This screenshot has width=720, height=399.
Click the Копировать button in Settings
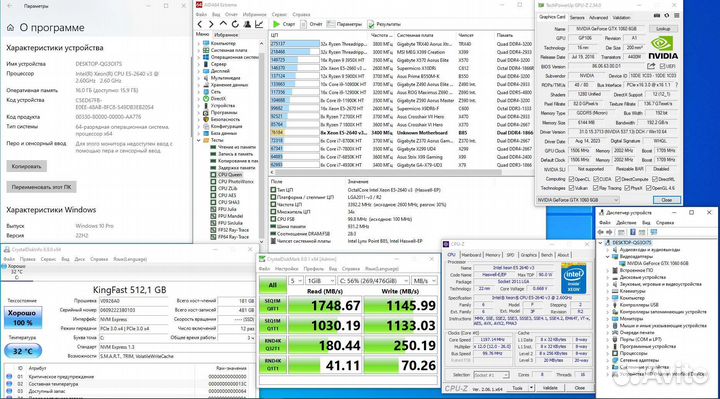(27, 166)
